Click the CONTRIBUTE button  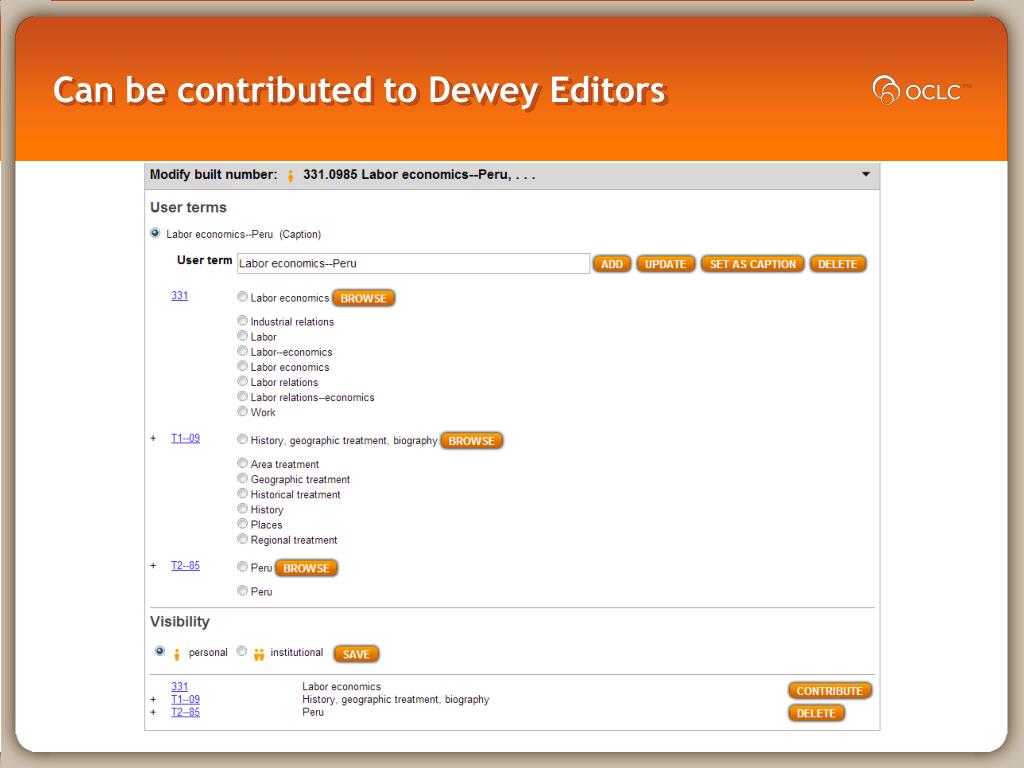tap(829, 691)
